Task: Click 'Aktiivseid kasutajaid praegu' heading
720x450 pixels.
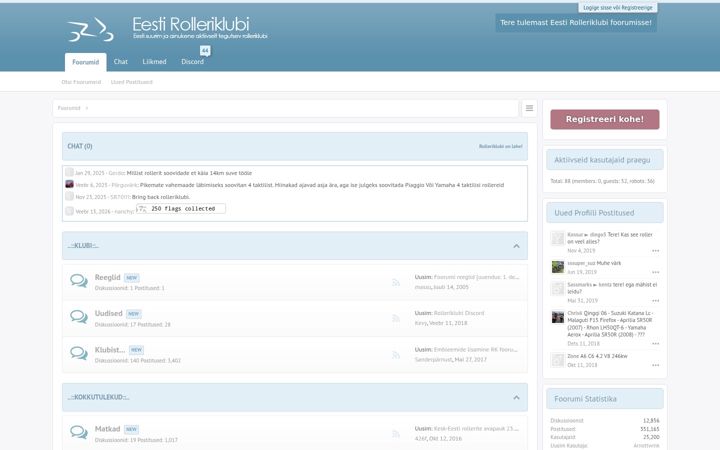Action: pyautogui.click(x=602, y=160)
